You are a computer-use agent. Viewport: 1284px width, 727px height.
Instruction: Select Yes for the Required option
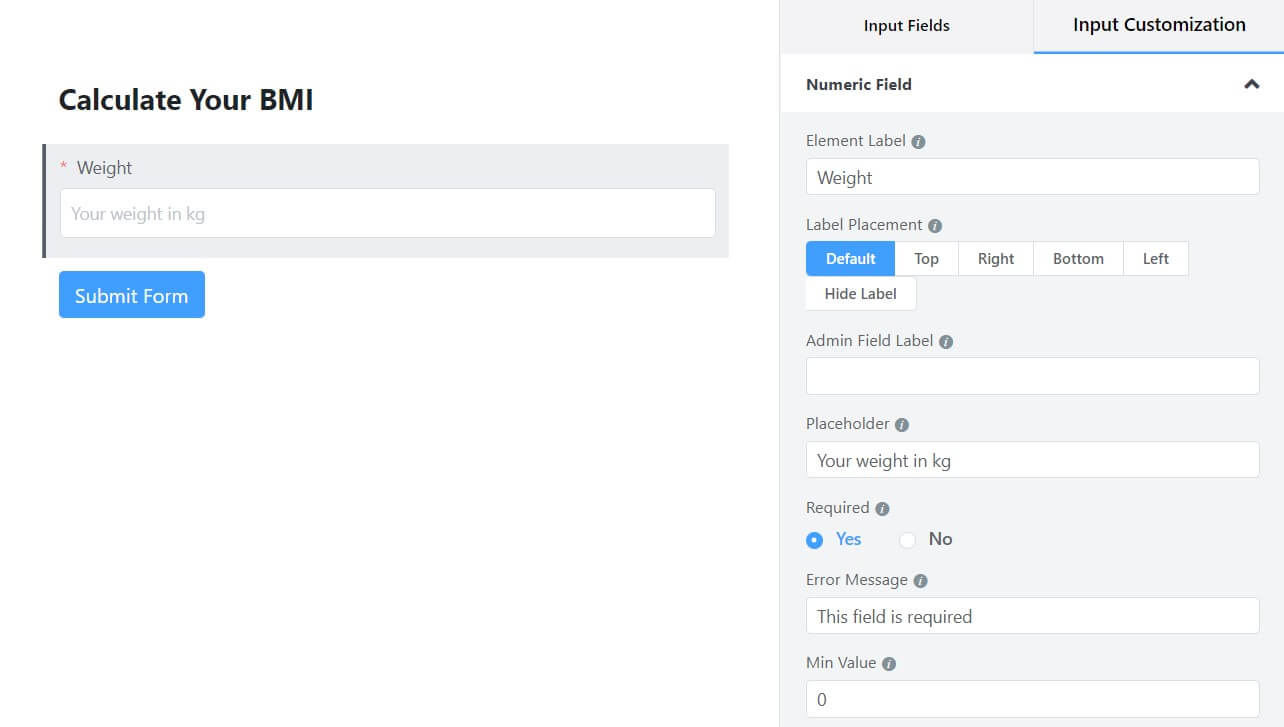(815, 540)
